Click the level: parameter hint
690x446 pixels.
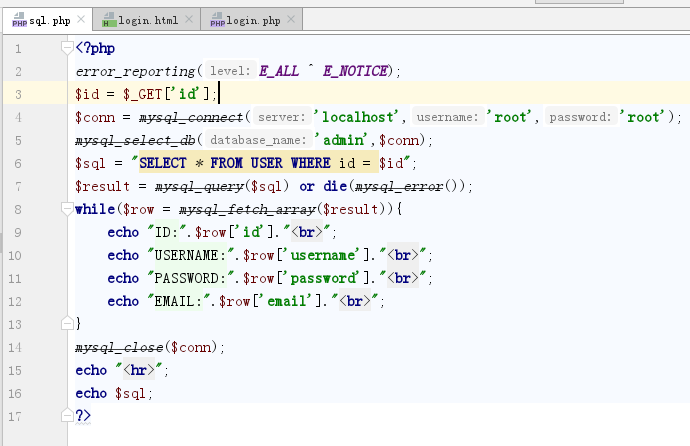pyautogui.click(x=230, y=71)
